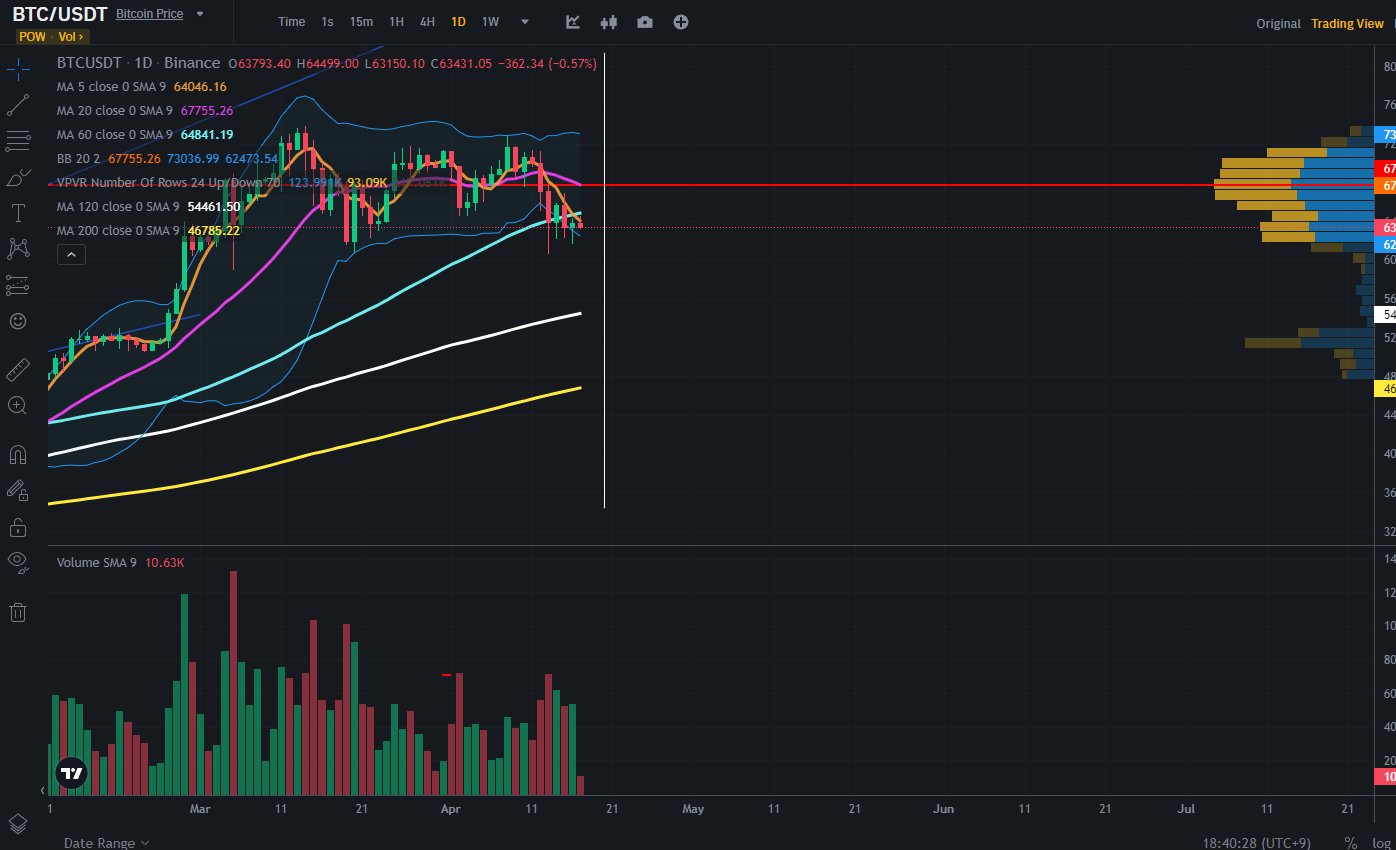
Task: Click the BTCUSDT 1D Binance chart title
Action: 138,63
